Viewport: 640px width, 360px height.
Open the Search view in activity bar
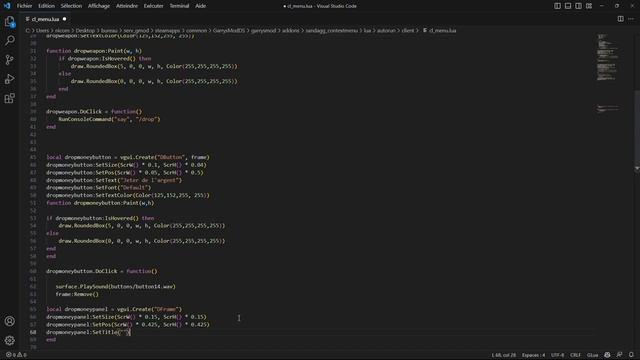(9, 40)
